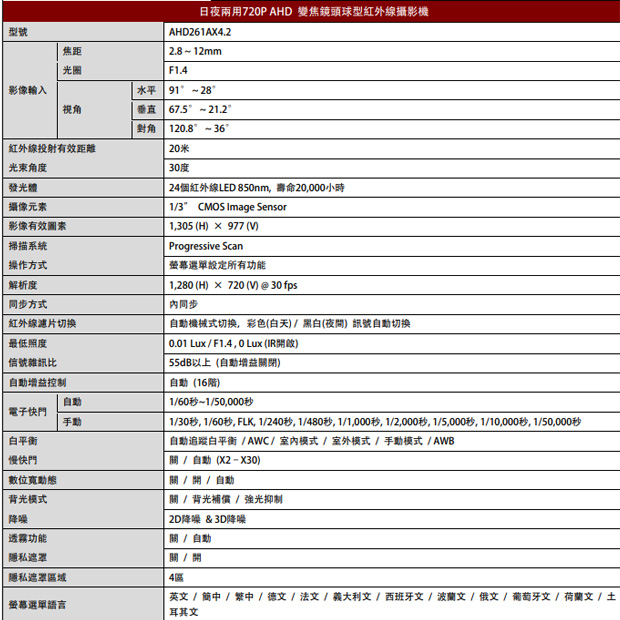Select the 1/3" CMOS Image Sensor text
The image size is (620, 620).
[228, 207]
